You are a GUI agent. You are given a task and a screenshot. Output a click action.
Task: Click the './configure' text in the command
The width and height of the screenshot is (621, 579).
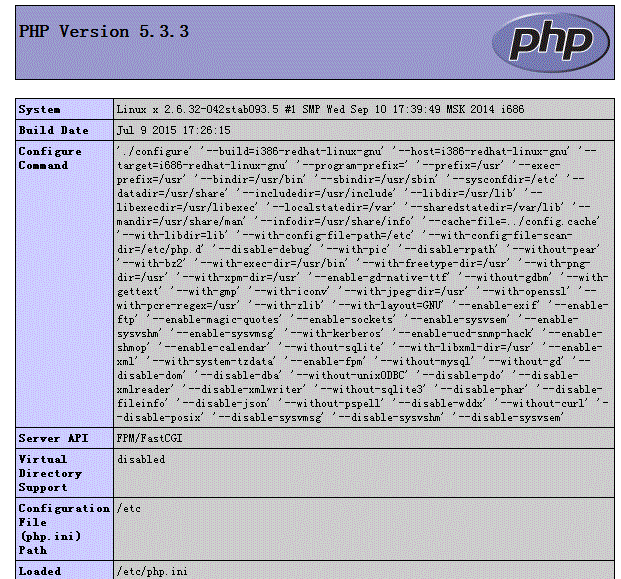click(154, 152)
